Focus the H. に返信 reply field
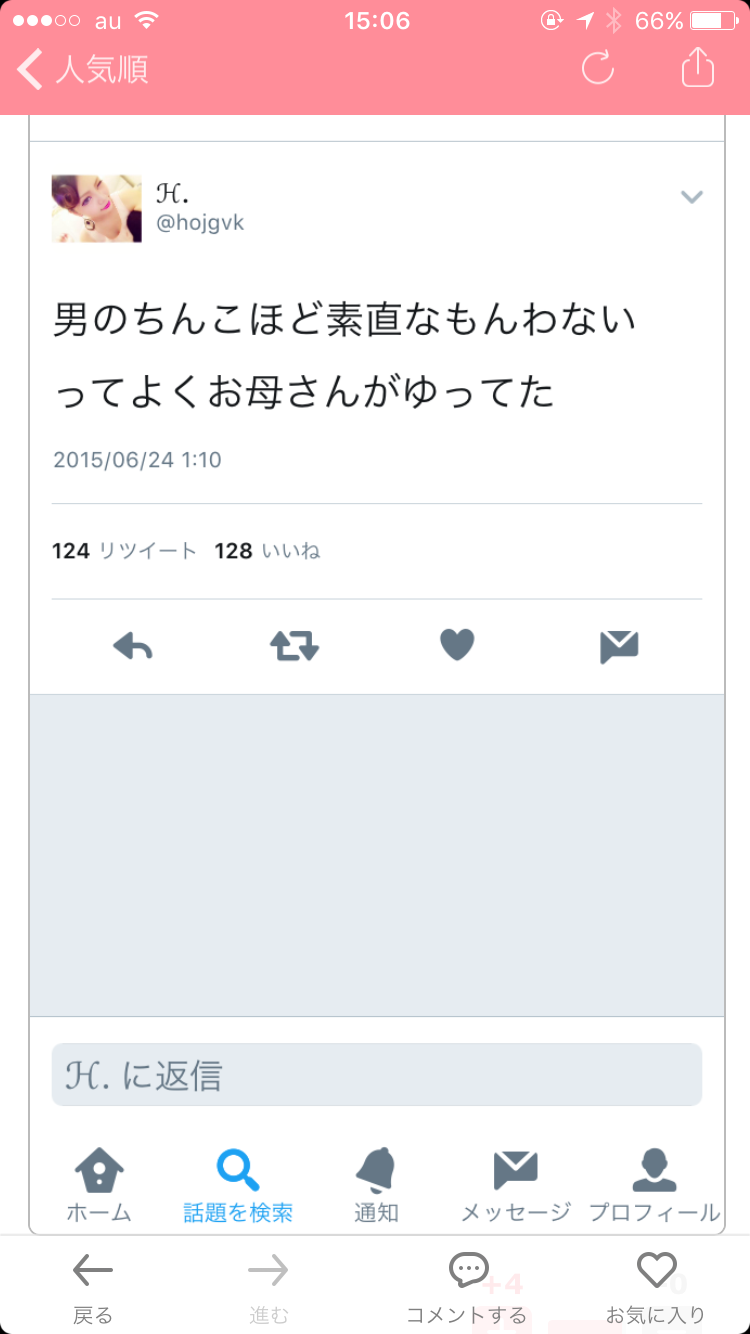The height and width of the screenshot is (1334, 750). (377, 1075)
